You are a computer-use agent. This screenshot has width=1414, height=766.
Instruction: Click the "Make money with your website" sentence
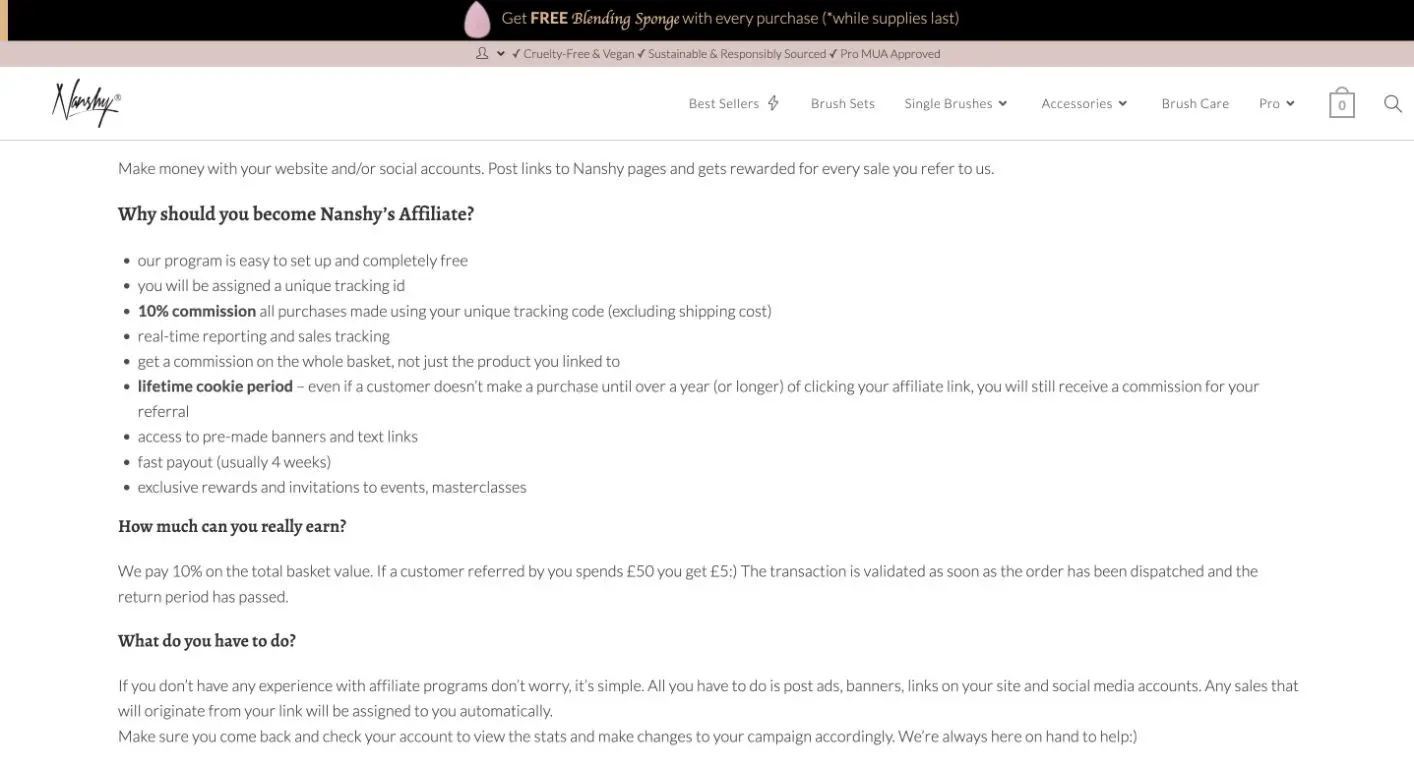coord(556,168)
